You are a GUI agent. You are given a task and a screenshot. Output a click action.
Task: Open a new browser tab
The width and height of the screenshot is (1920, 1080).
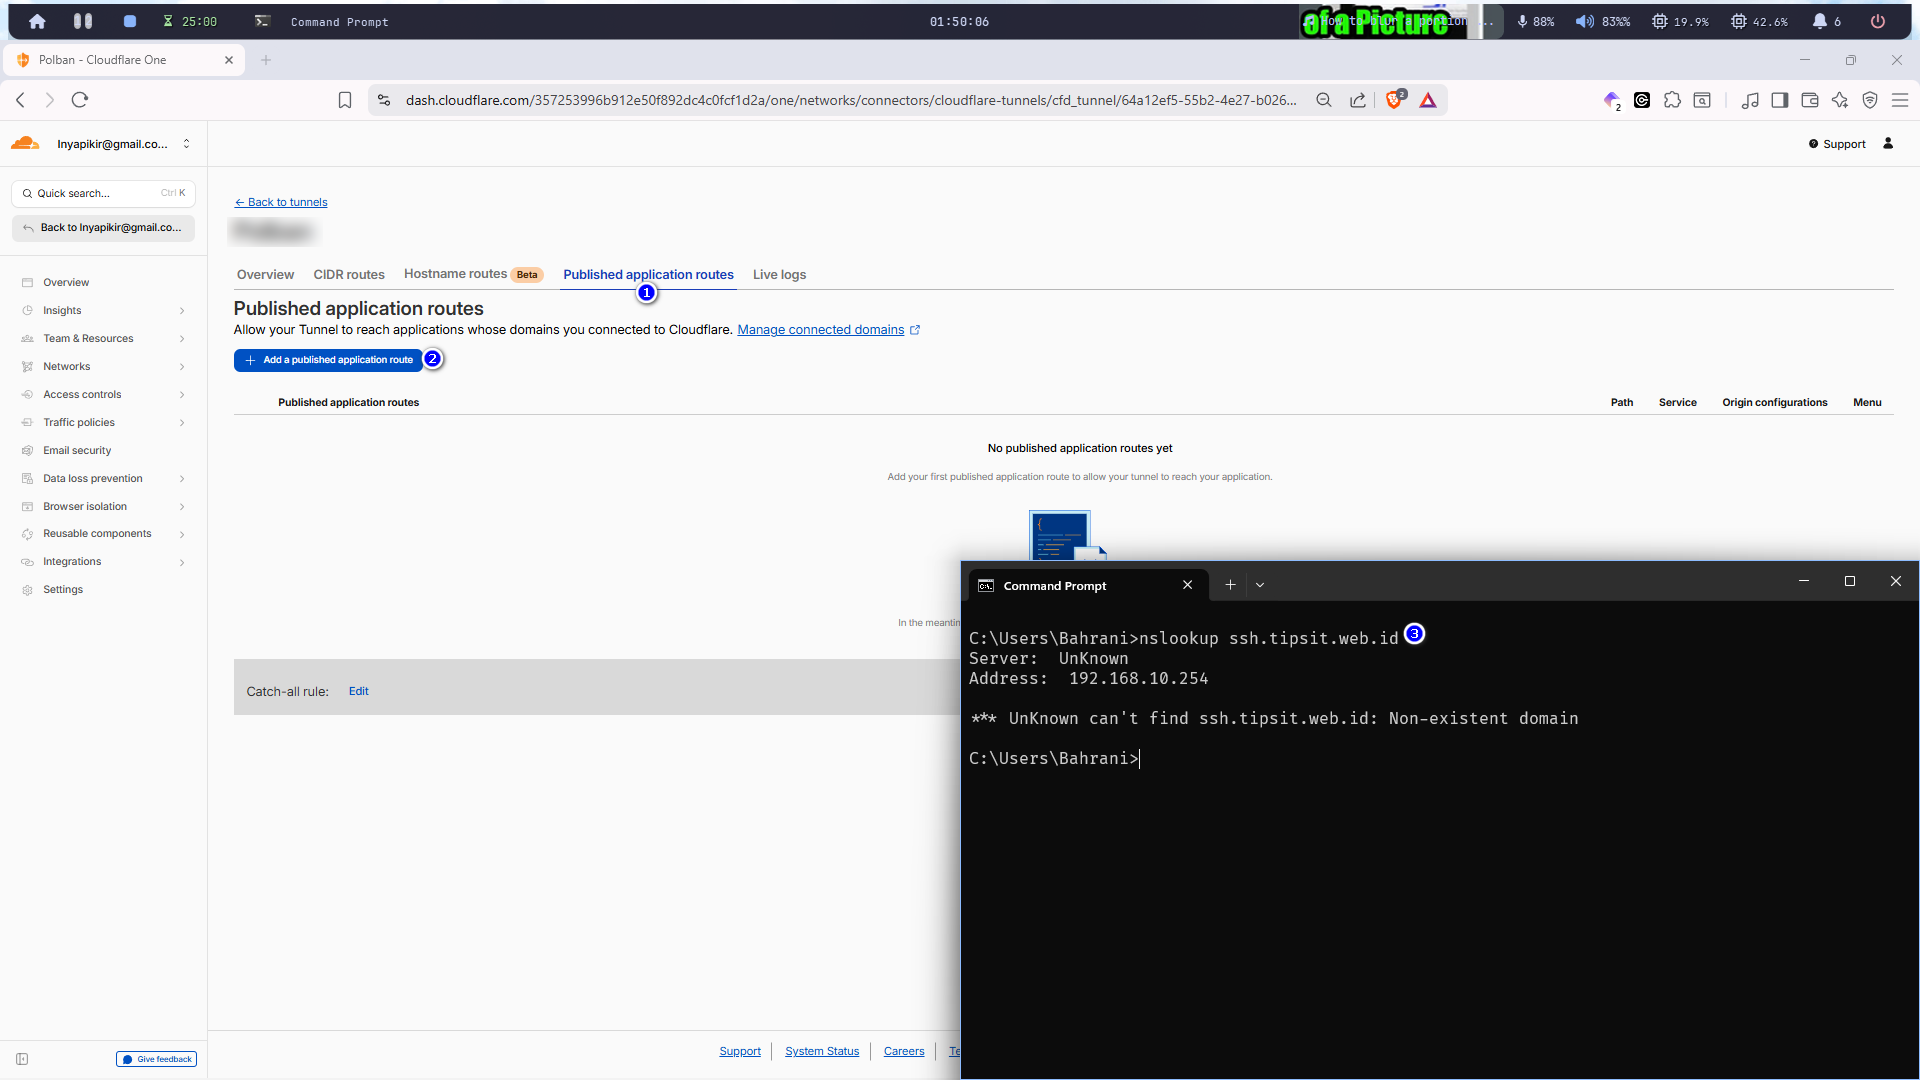(x=266, y=60)
